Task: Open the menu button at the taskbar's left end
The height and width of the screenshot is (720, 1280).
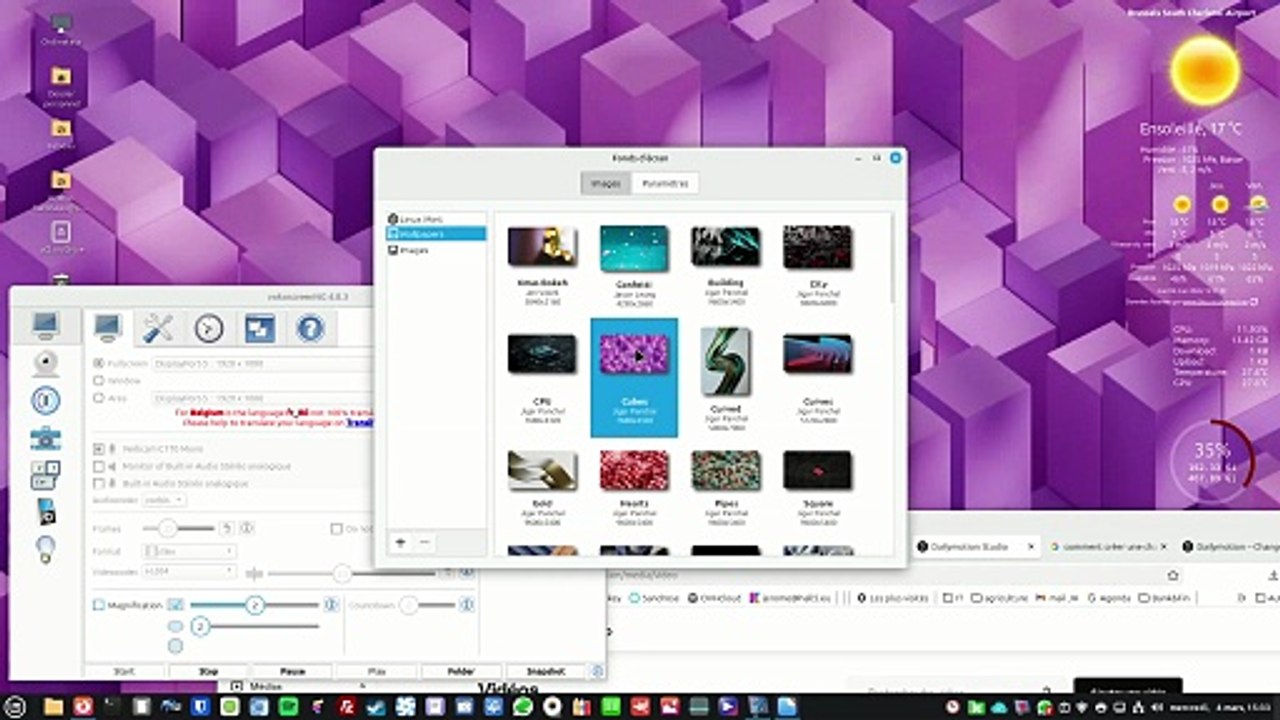Action: coord(15,706)
